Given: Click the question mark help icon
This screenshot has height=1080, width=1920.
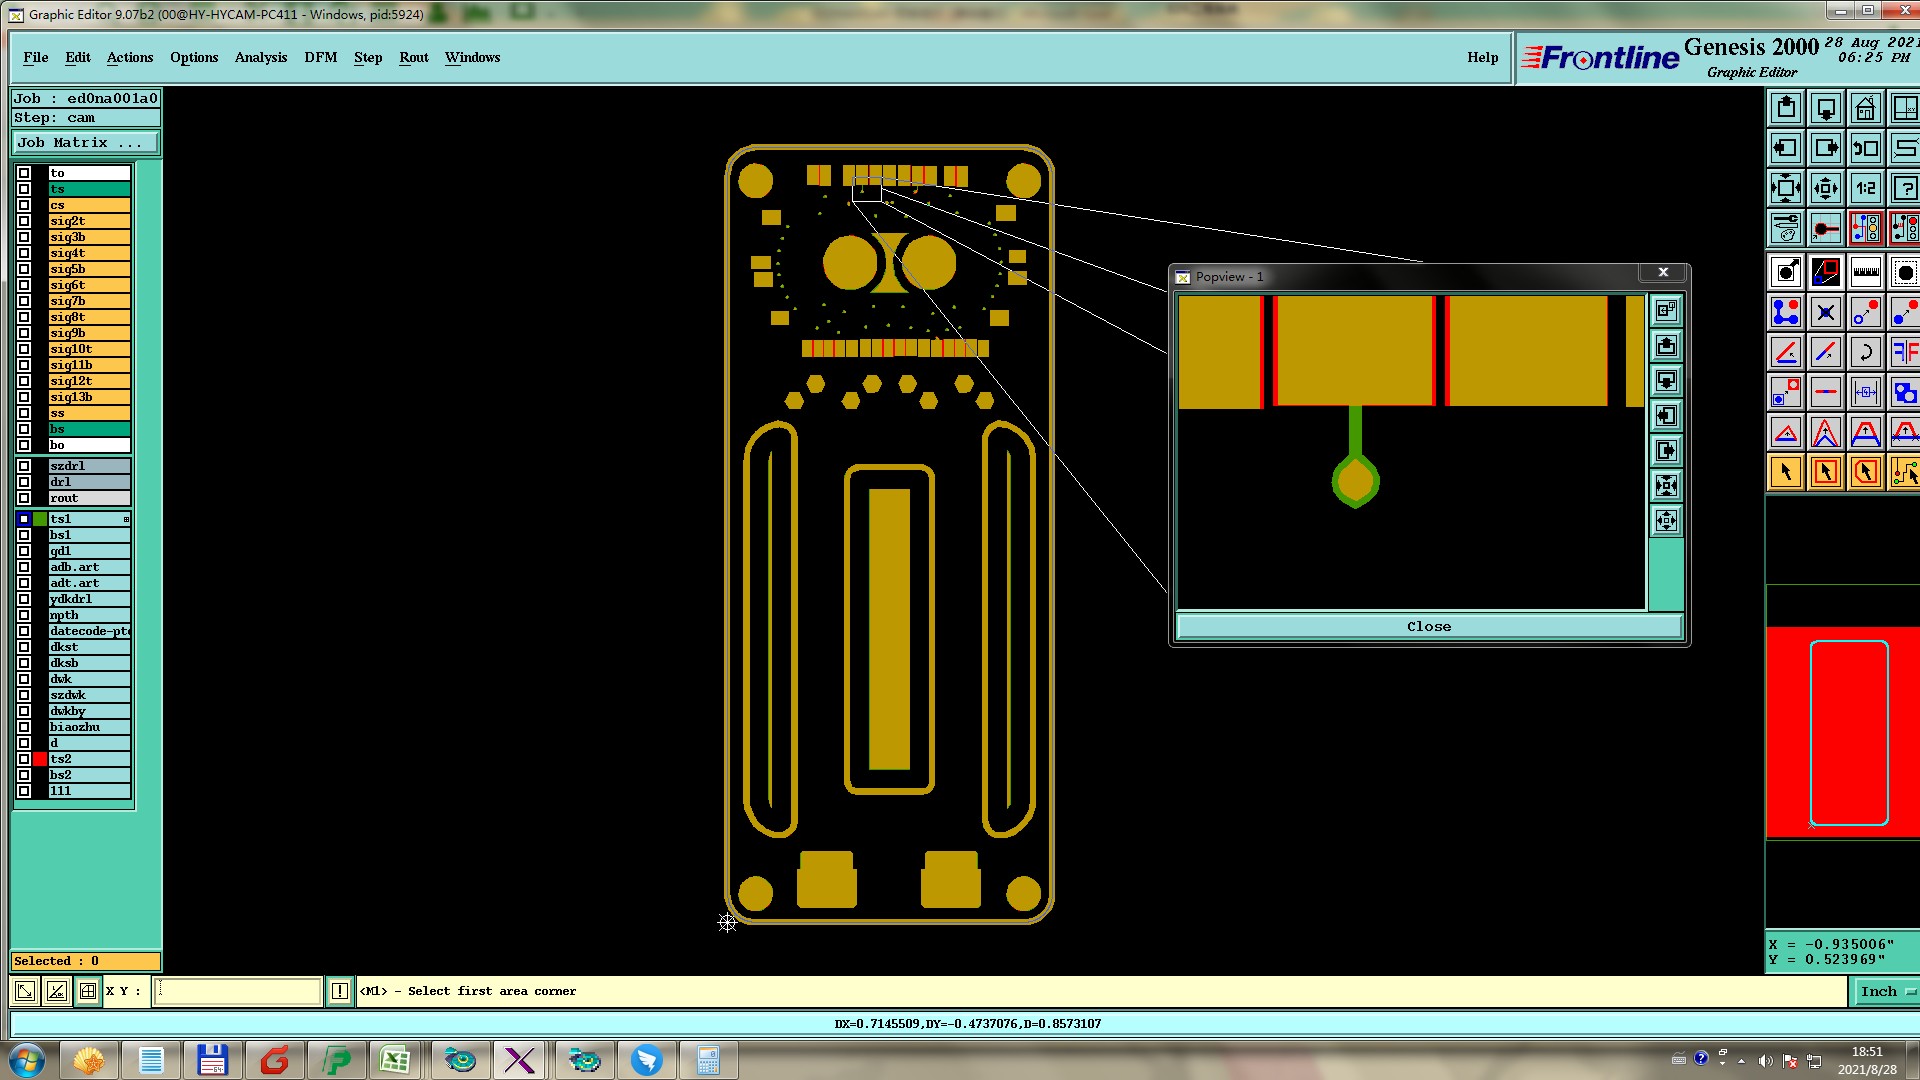Looking at the screenshot, I should 1904,188.
